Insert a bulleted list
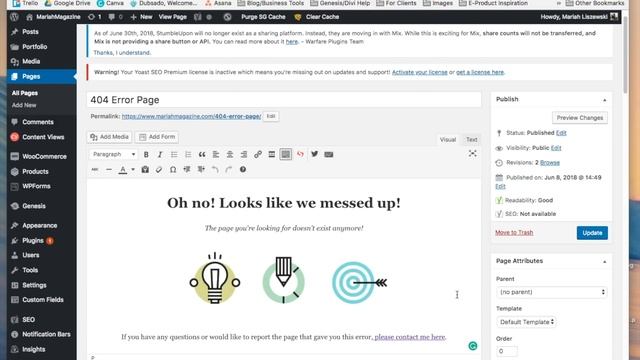This screenshot has height=360, width=640. pos(174,154)
